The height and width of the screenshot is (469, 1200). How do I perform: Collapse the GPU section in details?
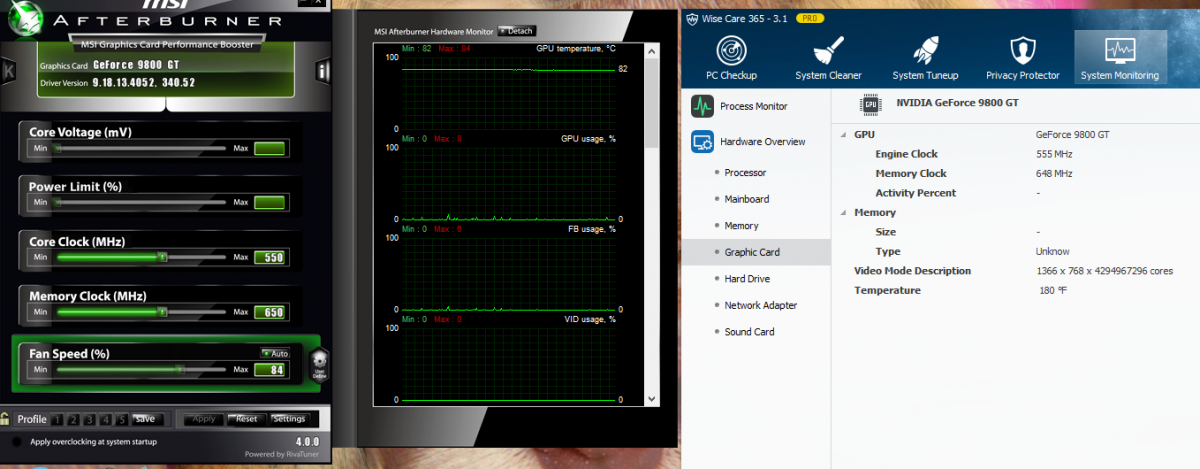pos(843,135)
